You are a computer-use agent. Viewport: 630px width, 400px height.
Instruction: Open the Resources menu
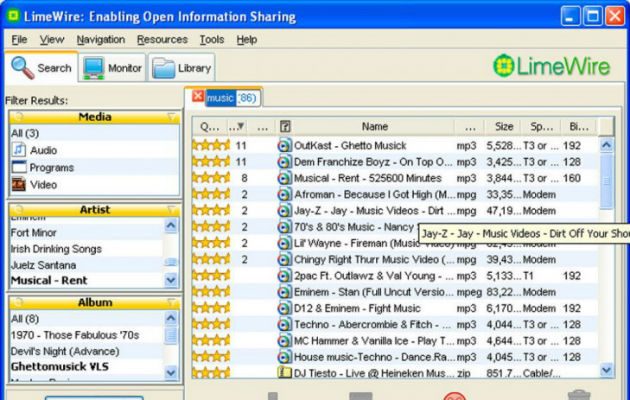(x=162, y=39)
